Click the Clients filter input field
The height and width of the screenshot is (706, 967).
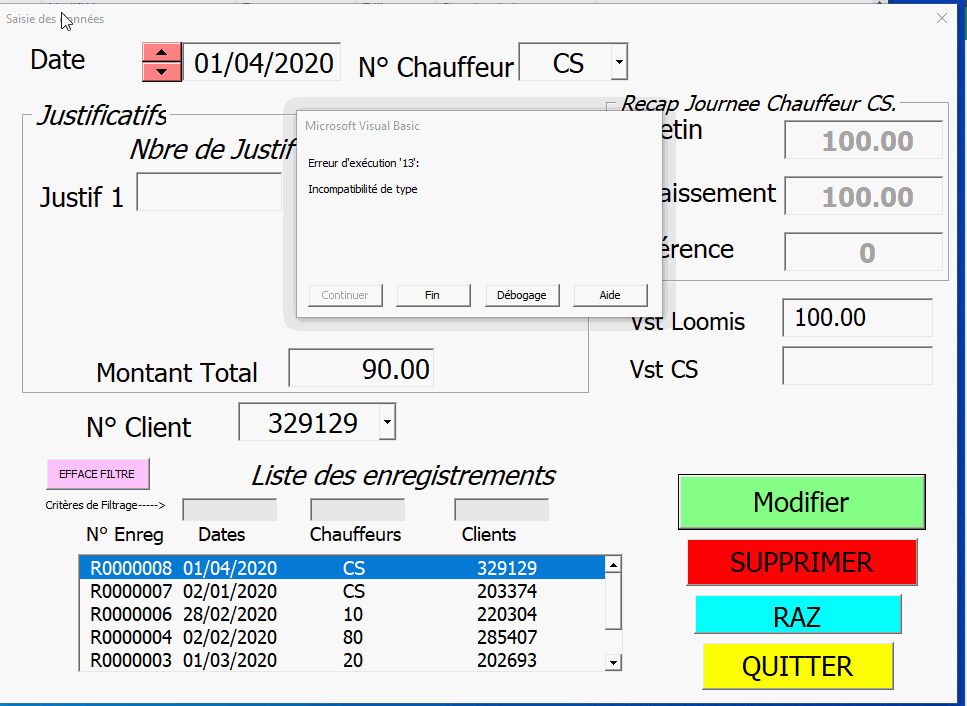[501, 510]
